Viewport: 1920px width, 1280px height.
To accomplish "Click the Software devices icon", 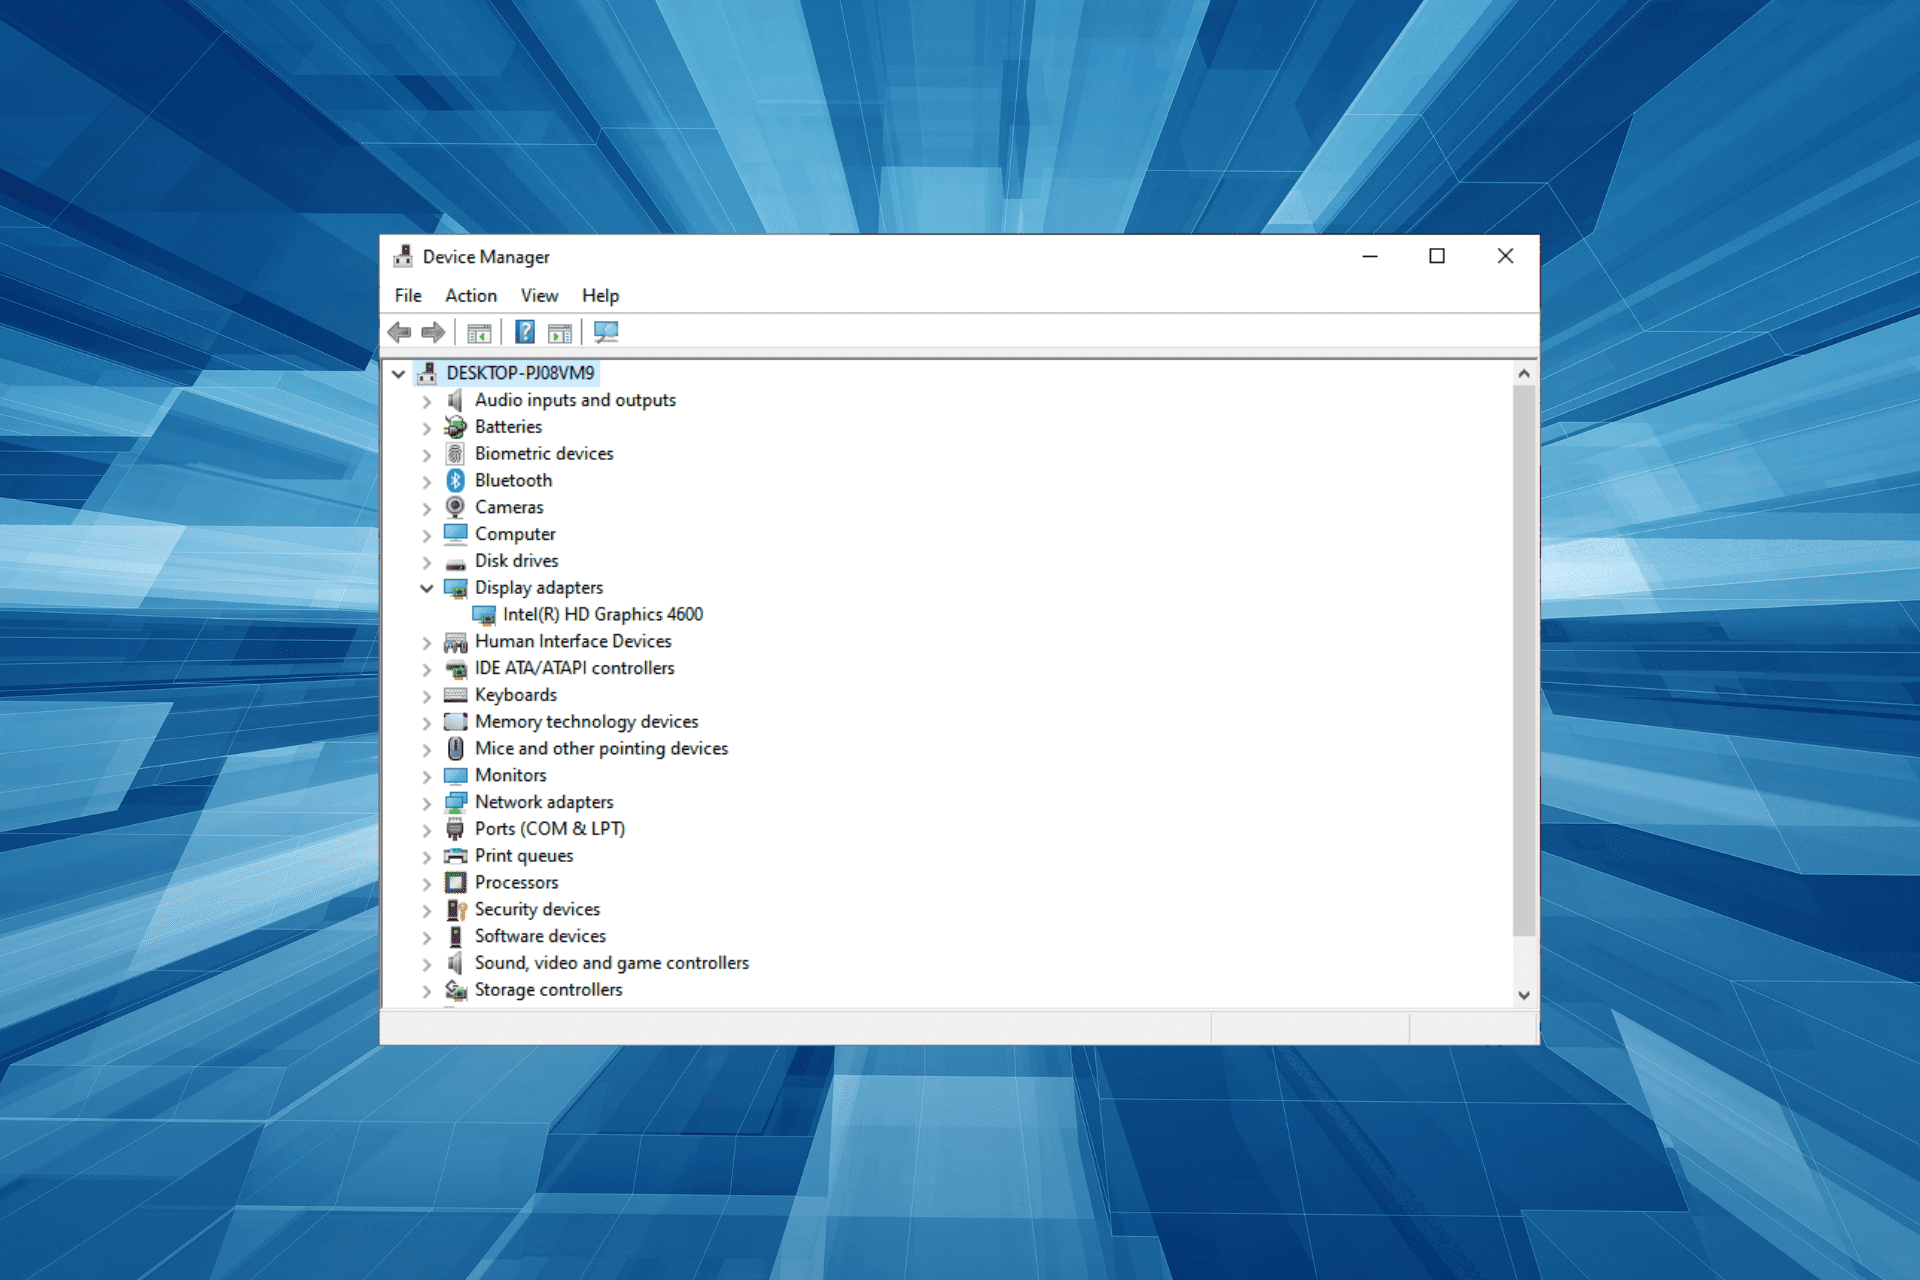I will (x=455, y=936).
